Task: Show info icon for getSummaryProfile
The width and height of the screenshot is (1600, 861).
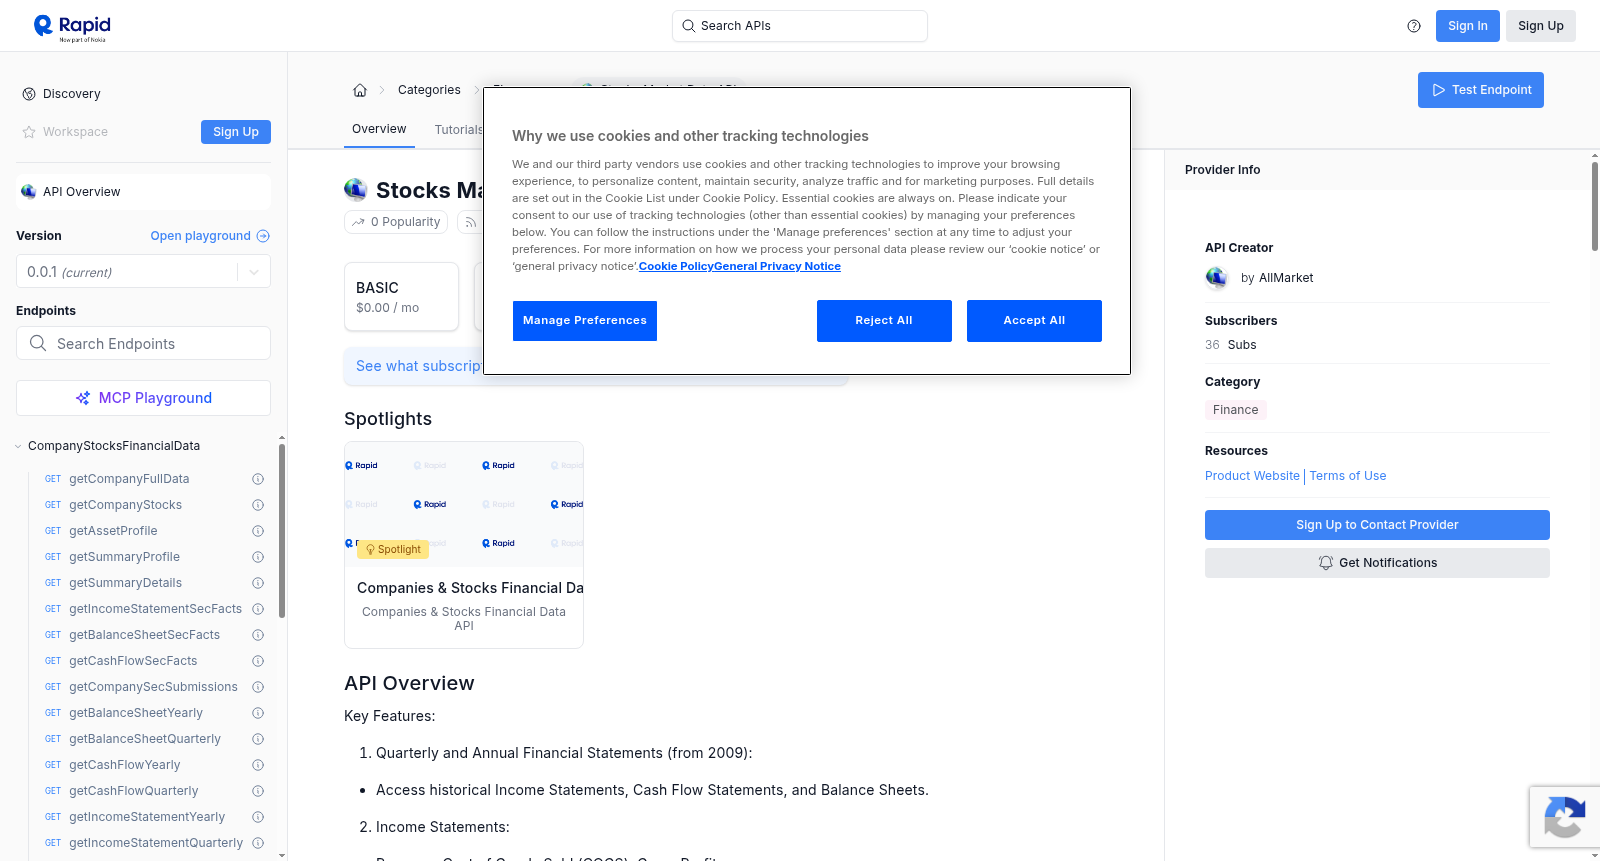Action: click(x=258, y=557)
